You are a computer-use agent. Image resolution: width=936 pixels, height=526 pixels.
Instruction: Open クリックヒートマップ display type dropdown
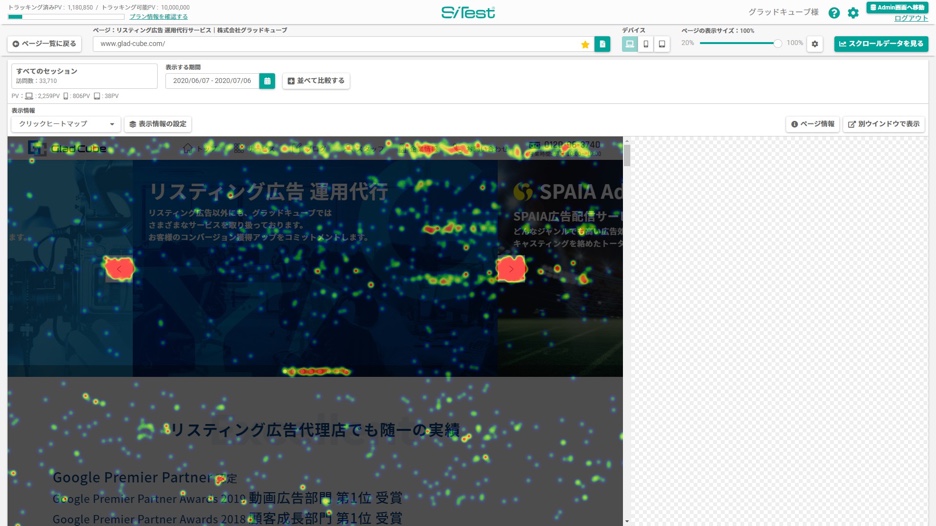66,124
